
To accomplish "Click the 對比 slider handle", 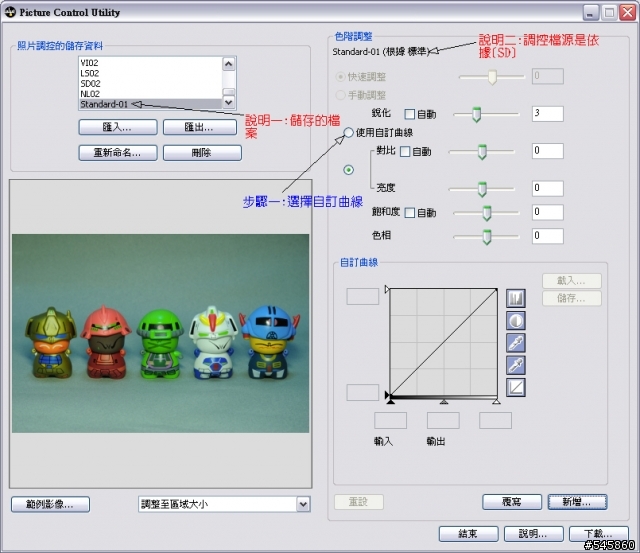I will coord(482,152).
